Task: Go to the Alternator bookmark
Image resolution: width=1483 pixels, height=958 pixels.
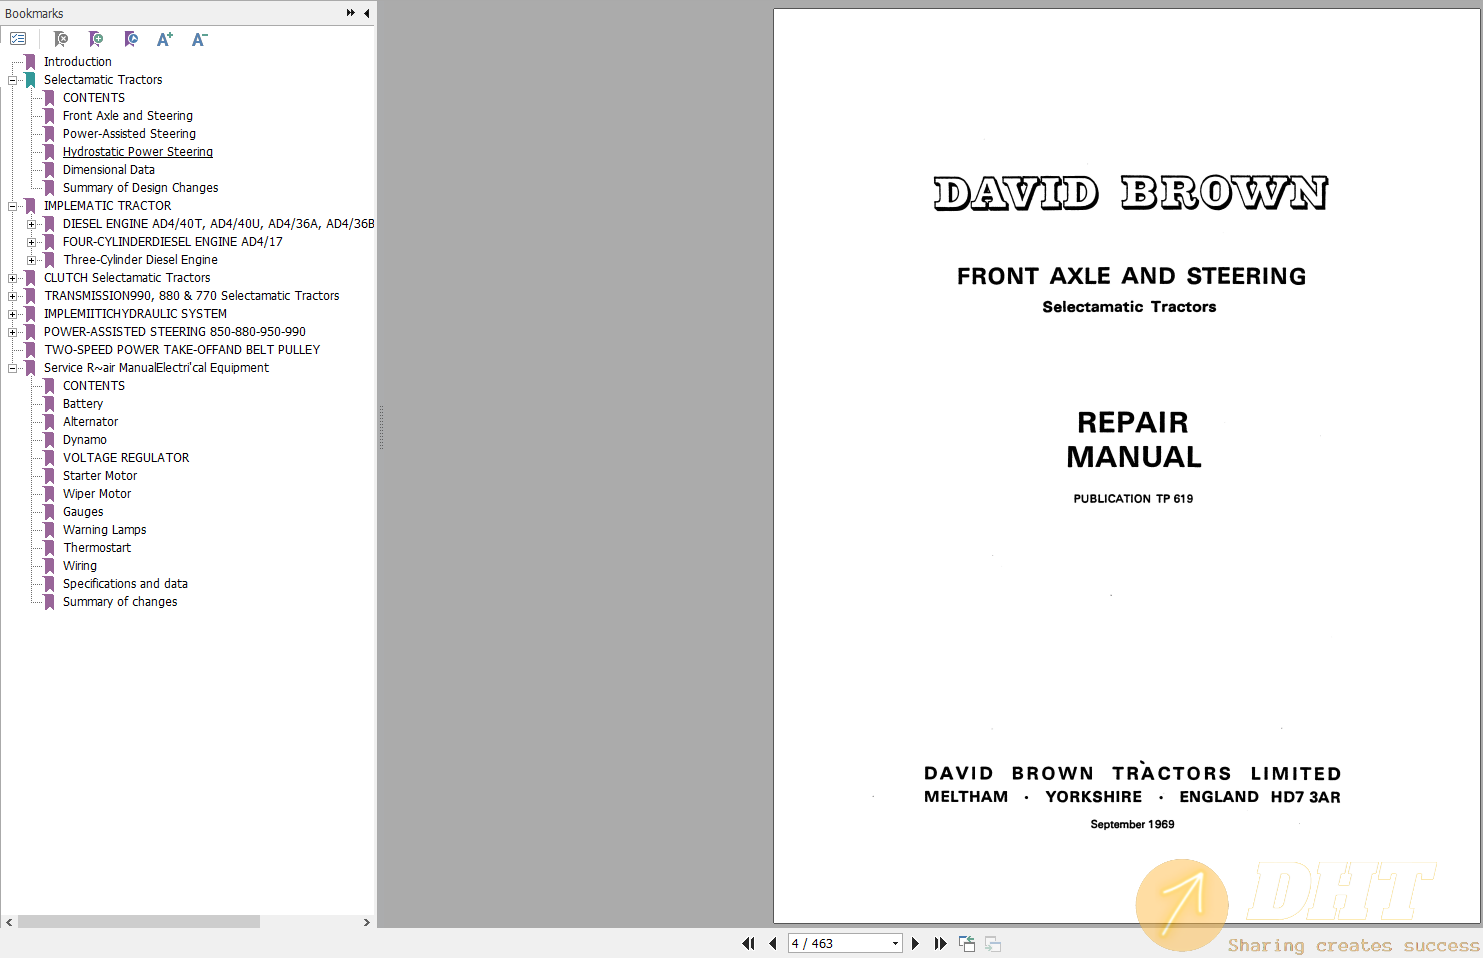Action: tap(90, 421)
